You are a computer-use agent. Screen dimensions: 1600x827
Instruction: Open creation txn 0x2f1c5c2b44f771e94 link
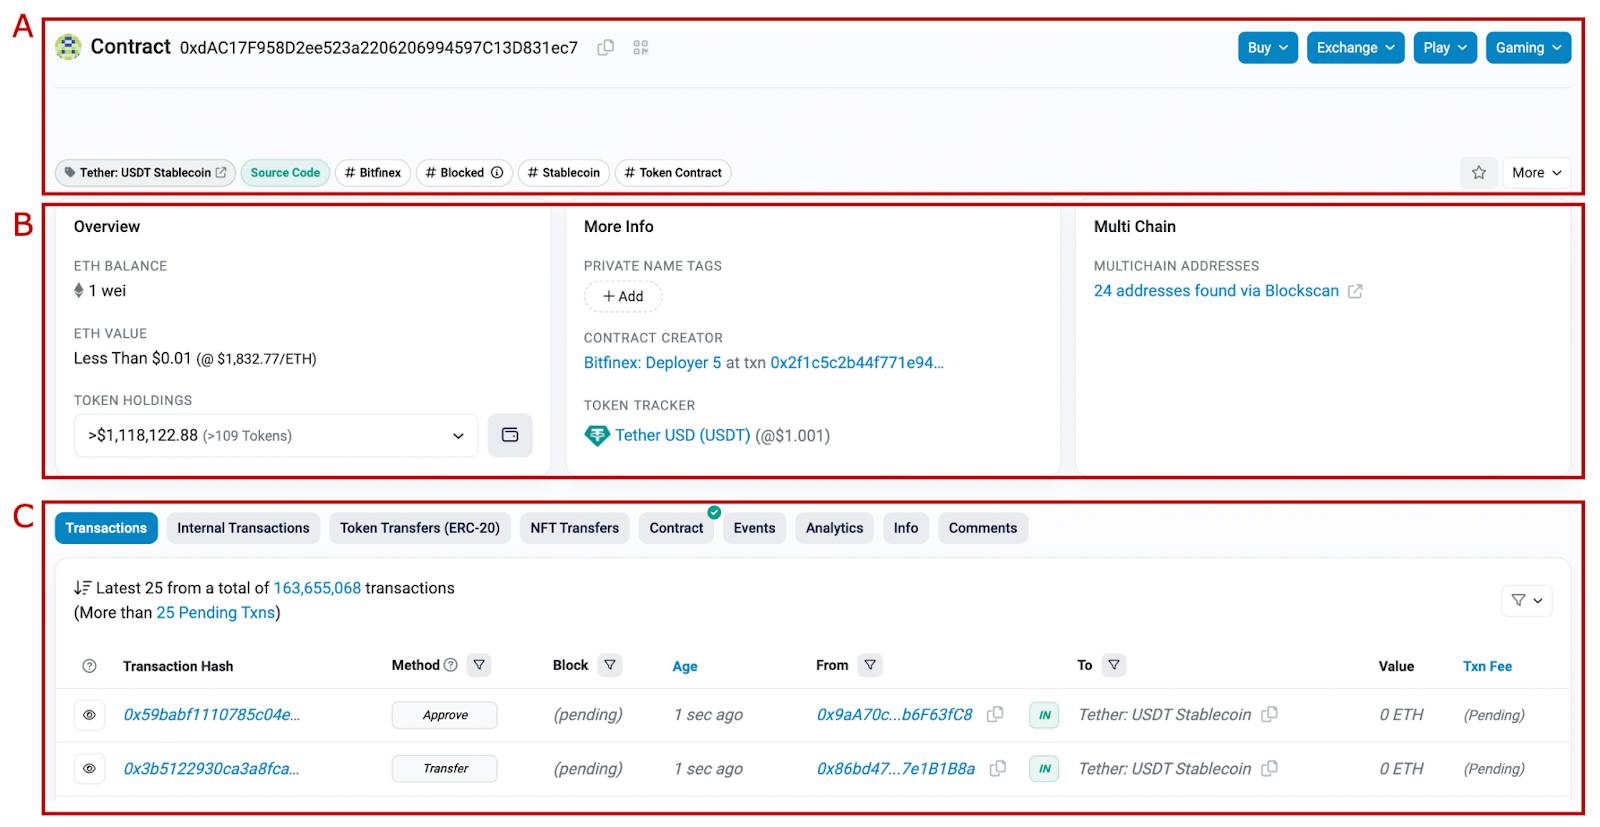[x=857, y=363]
